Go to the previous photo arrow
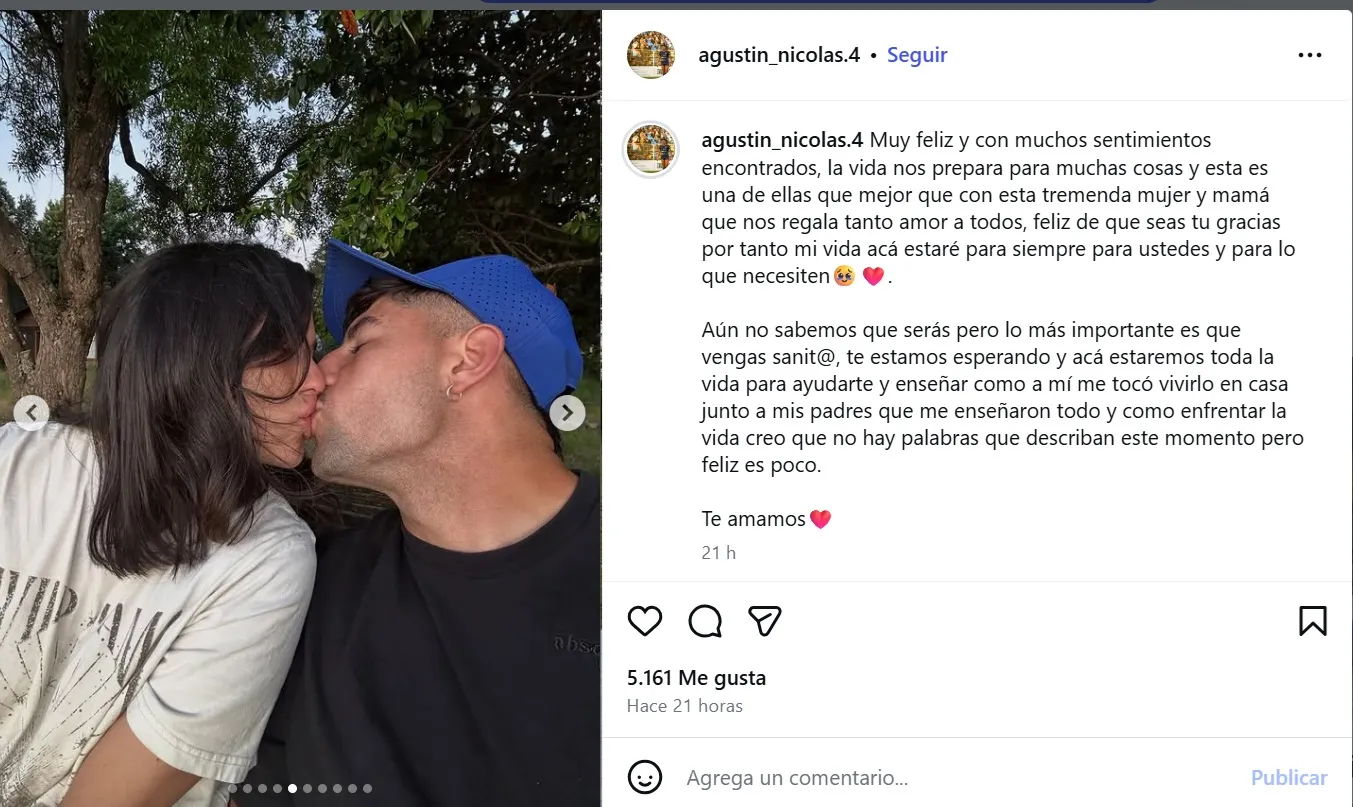Viewport: 1353px width, 807px height. [32, 412]
